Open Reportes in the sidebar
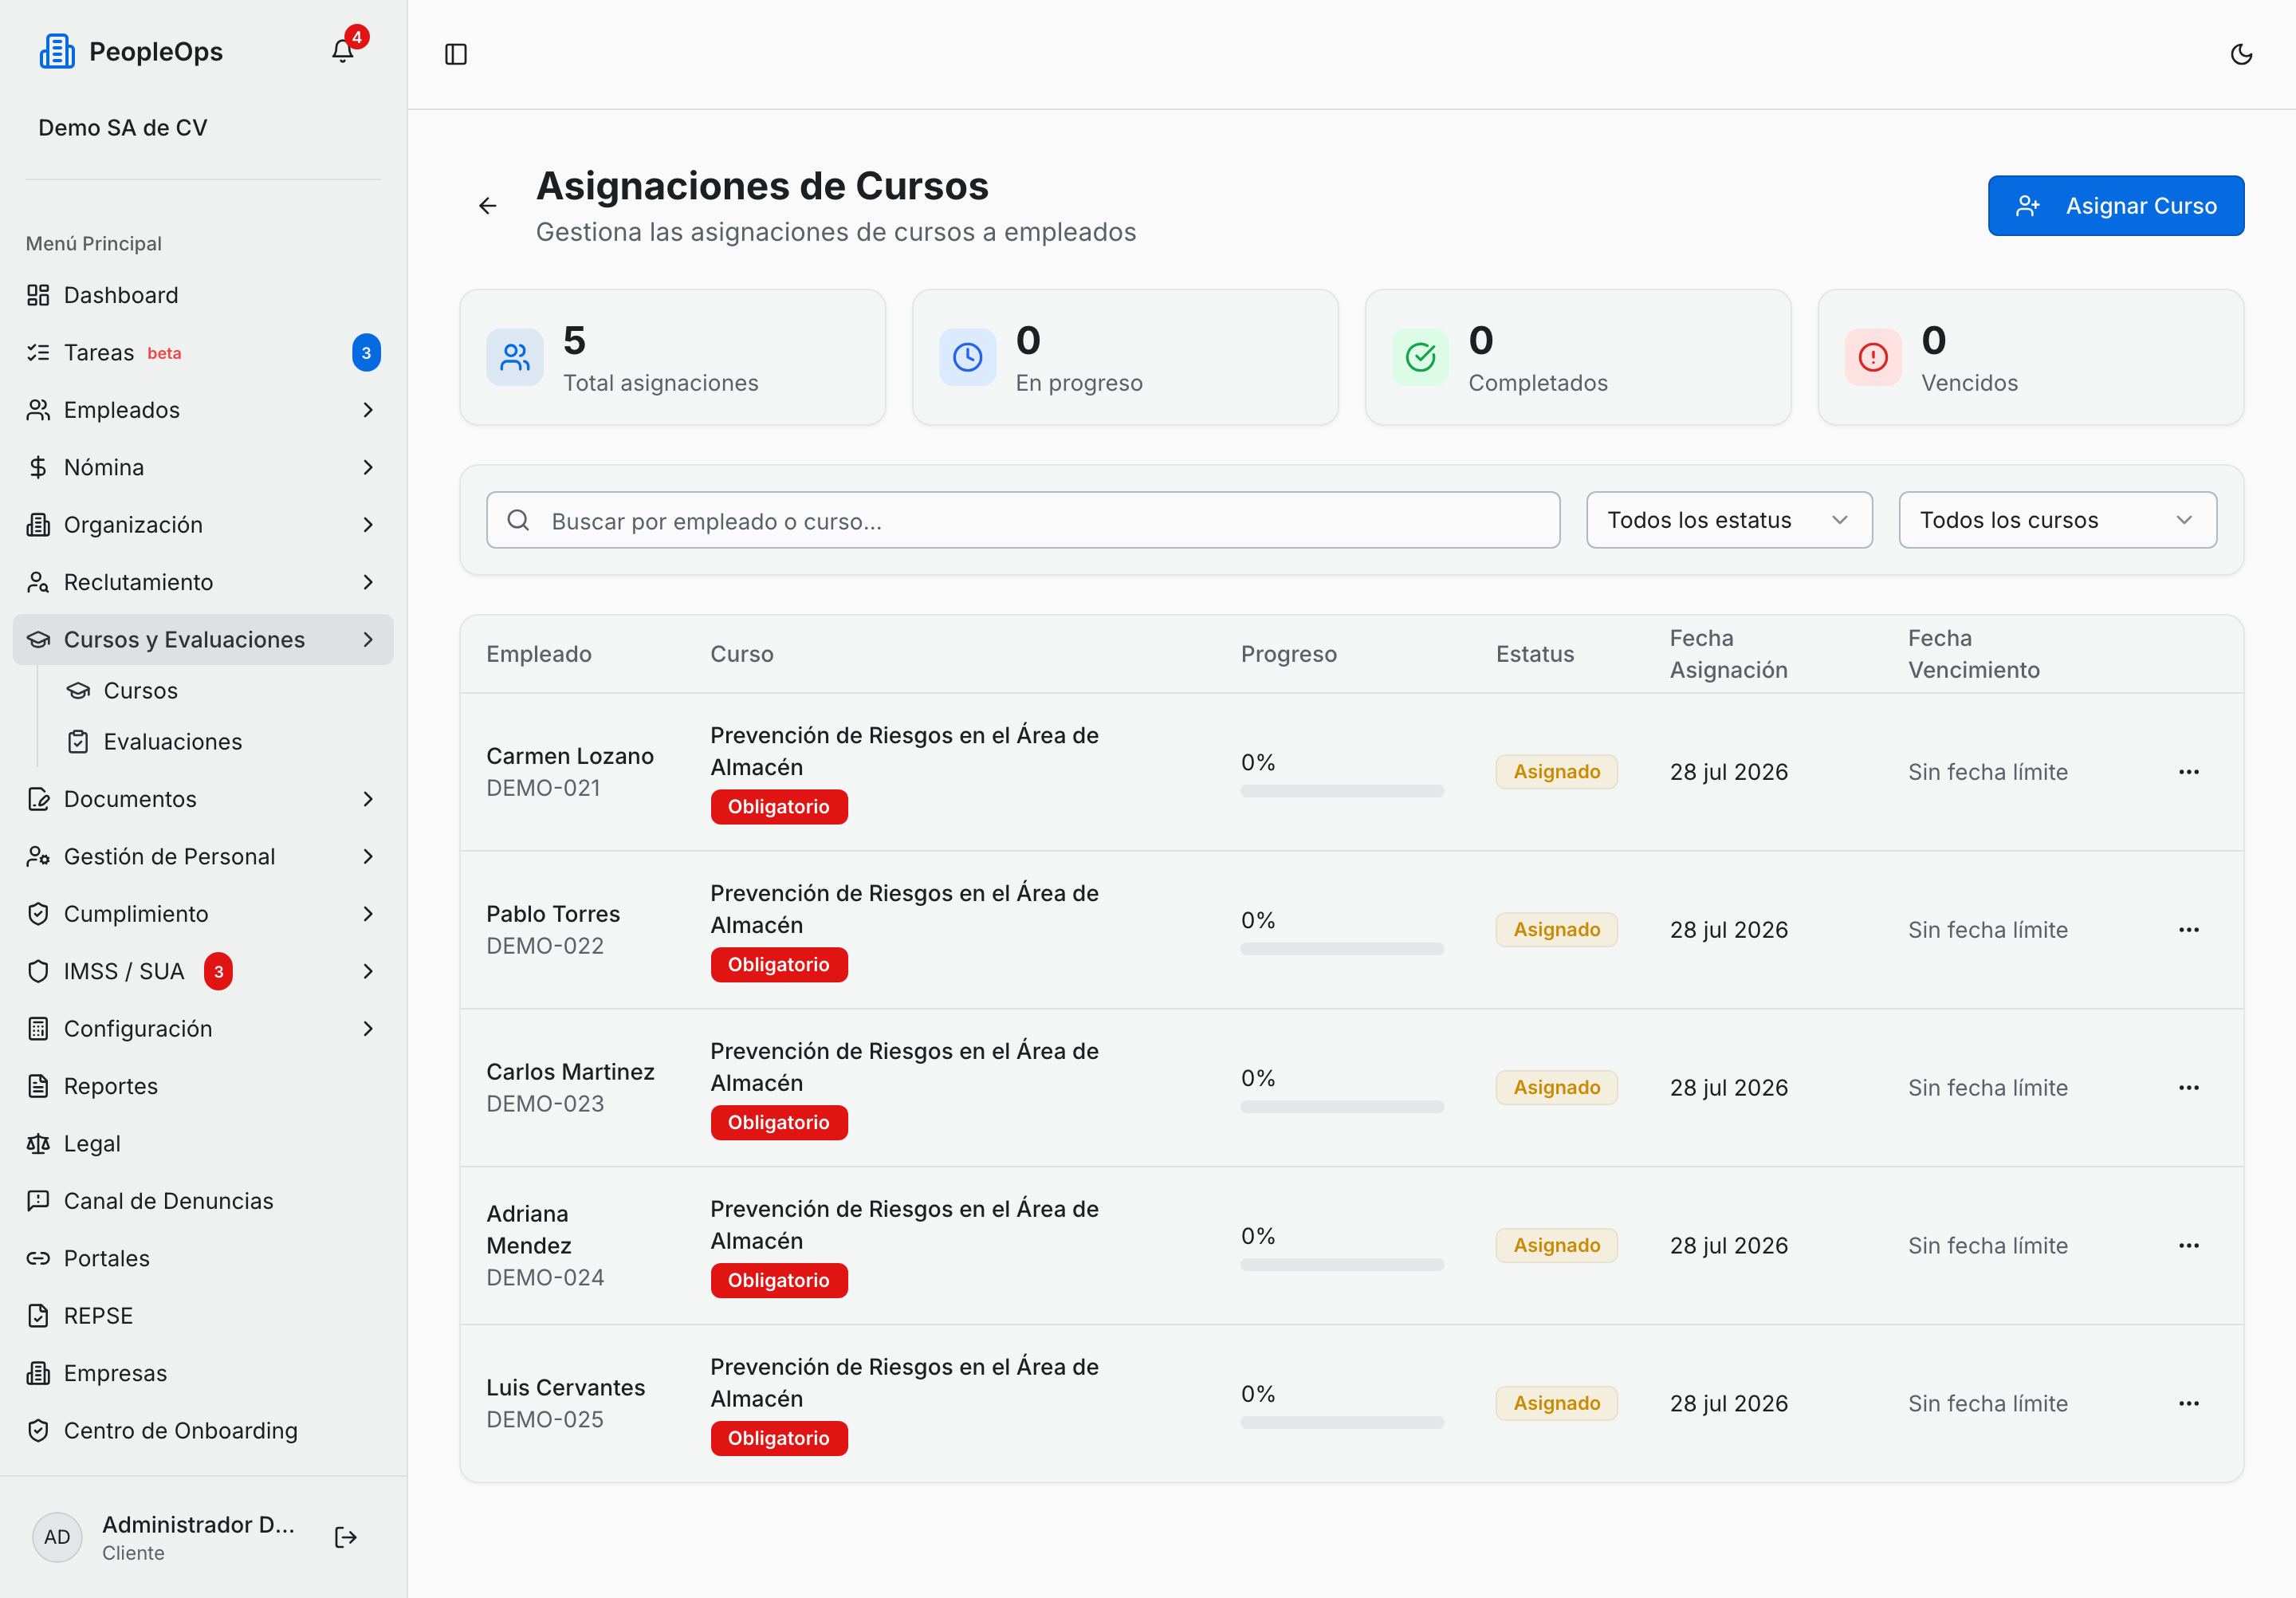The width and height of the screenshot is (2296, 1598). (x=203, y=1086)
